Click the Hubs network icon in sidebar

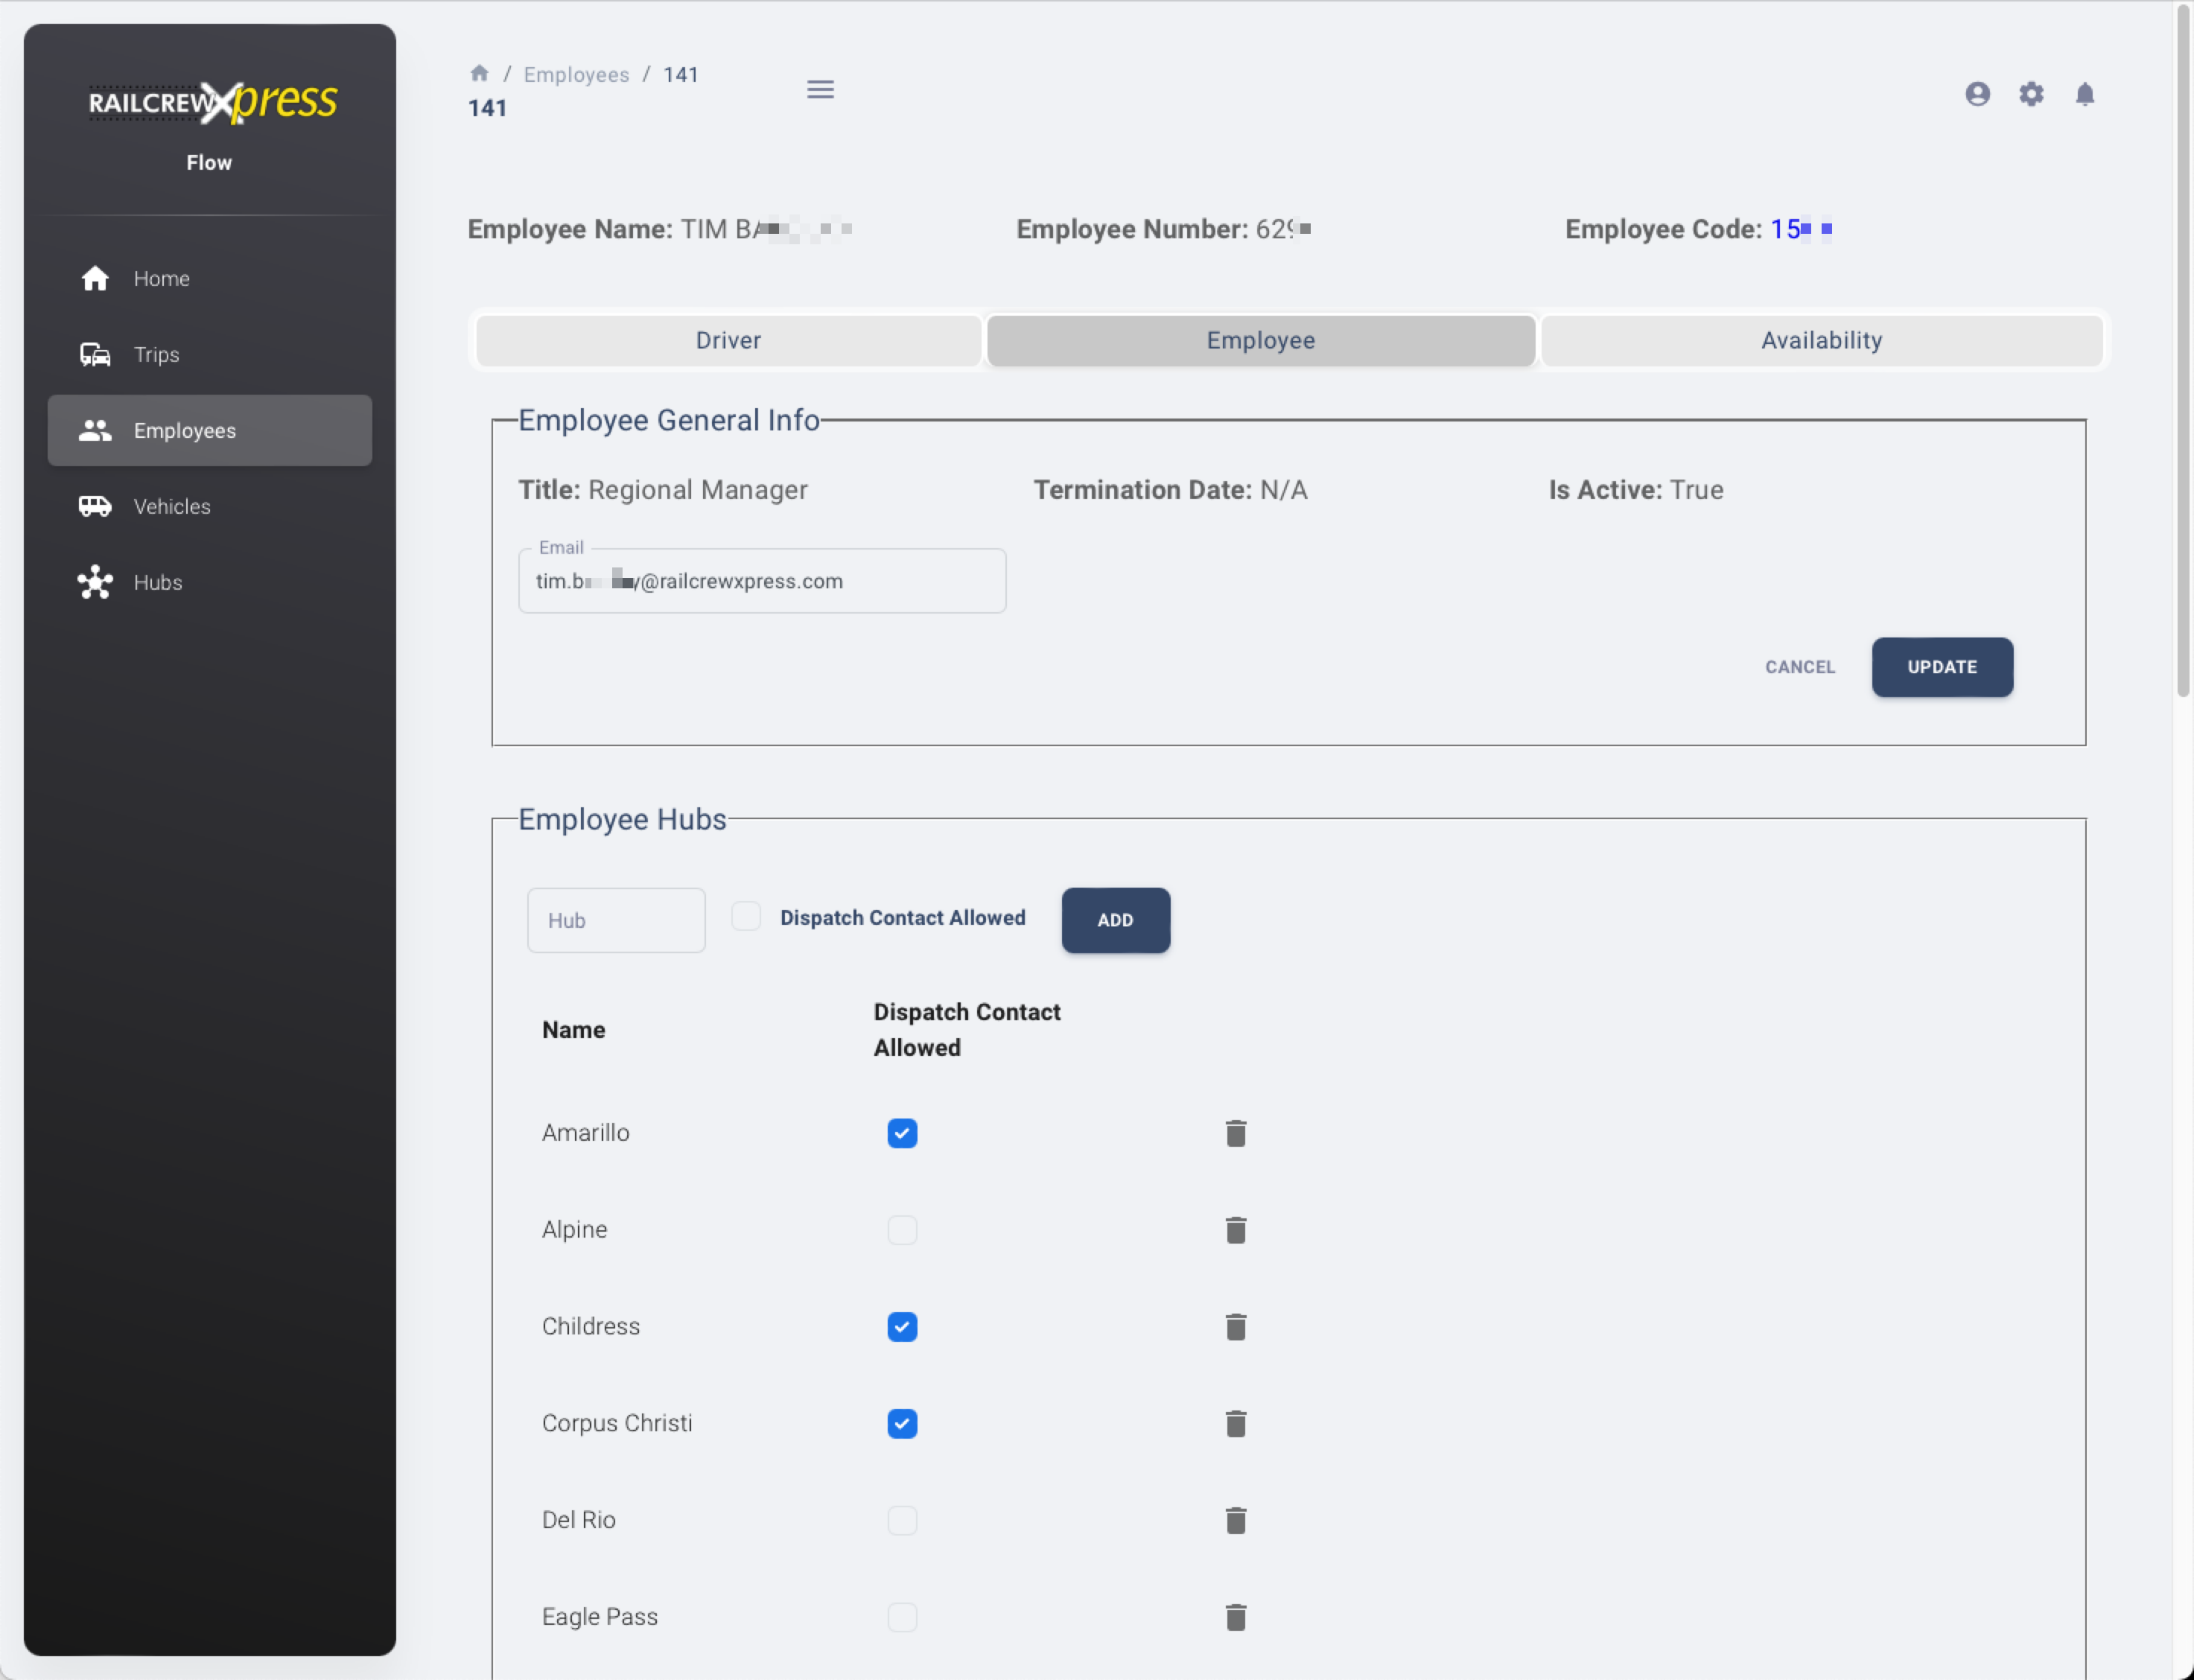tap(95, 582)
